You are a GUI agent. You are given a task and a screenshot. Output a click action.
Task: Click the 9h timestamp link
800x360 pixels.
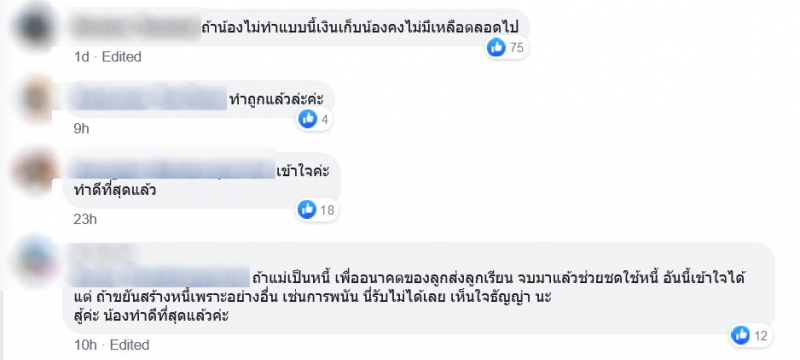[82, 129]
